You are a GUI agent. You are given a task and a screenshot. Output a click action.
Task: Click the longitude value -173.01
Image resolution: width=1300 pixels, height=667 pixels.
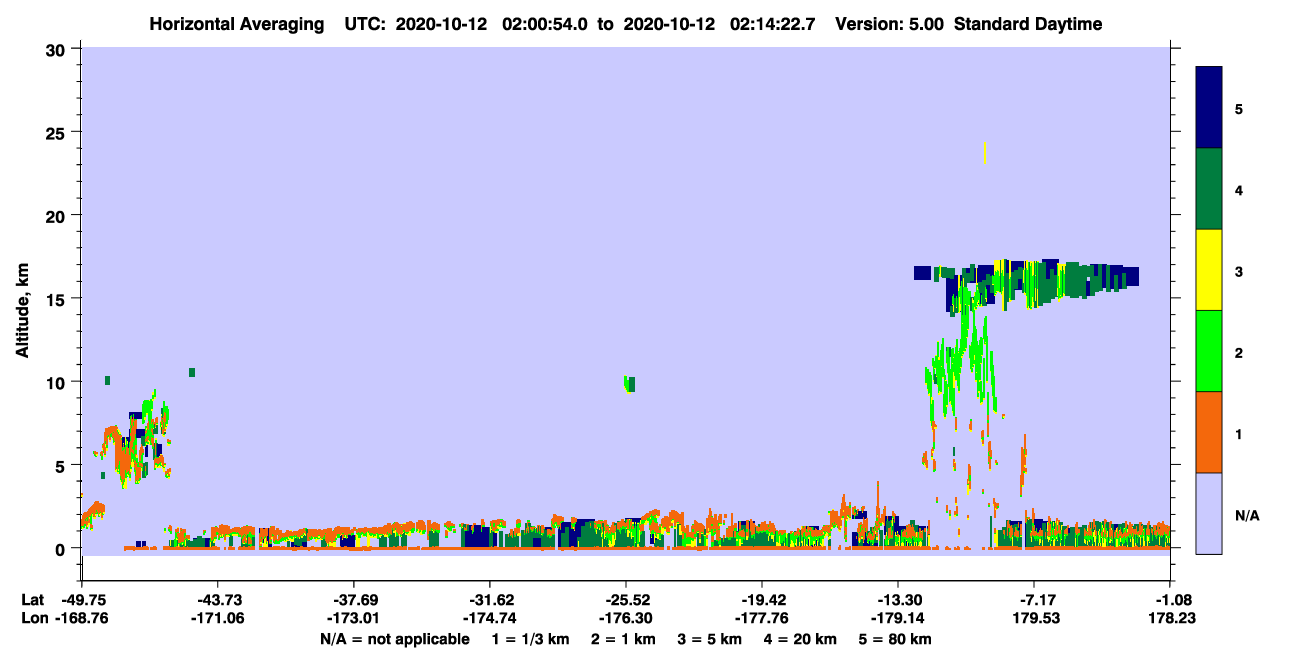coord(354,619)
